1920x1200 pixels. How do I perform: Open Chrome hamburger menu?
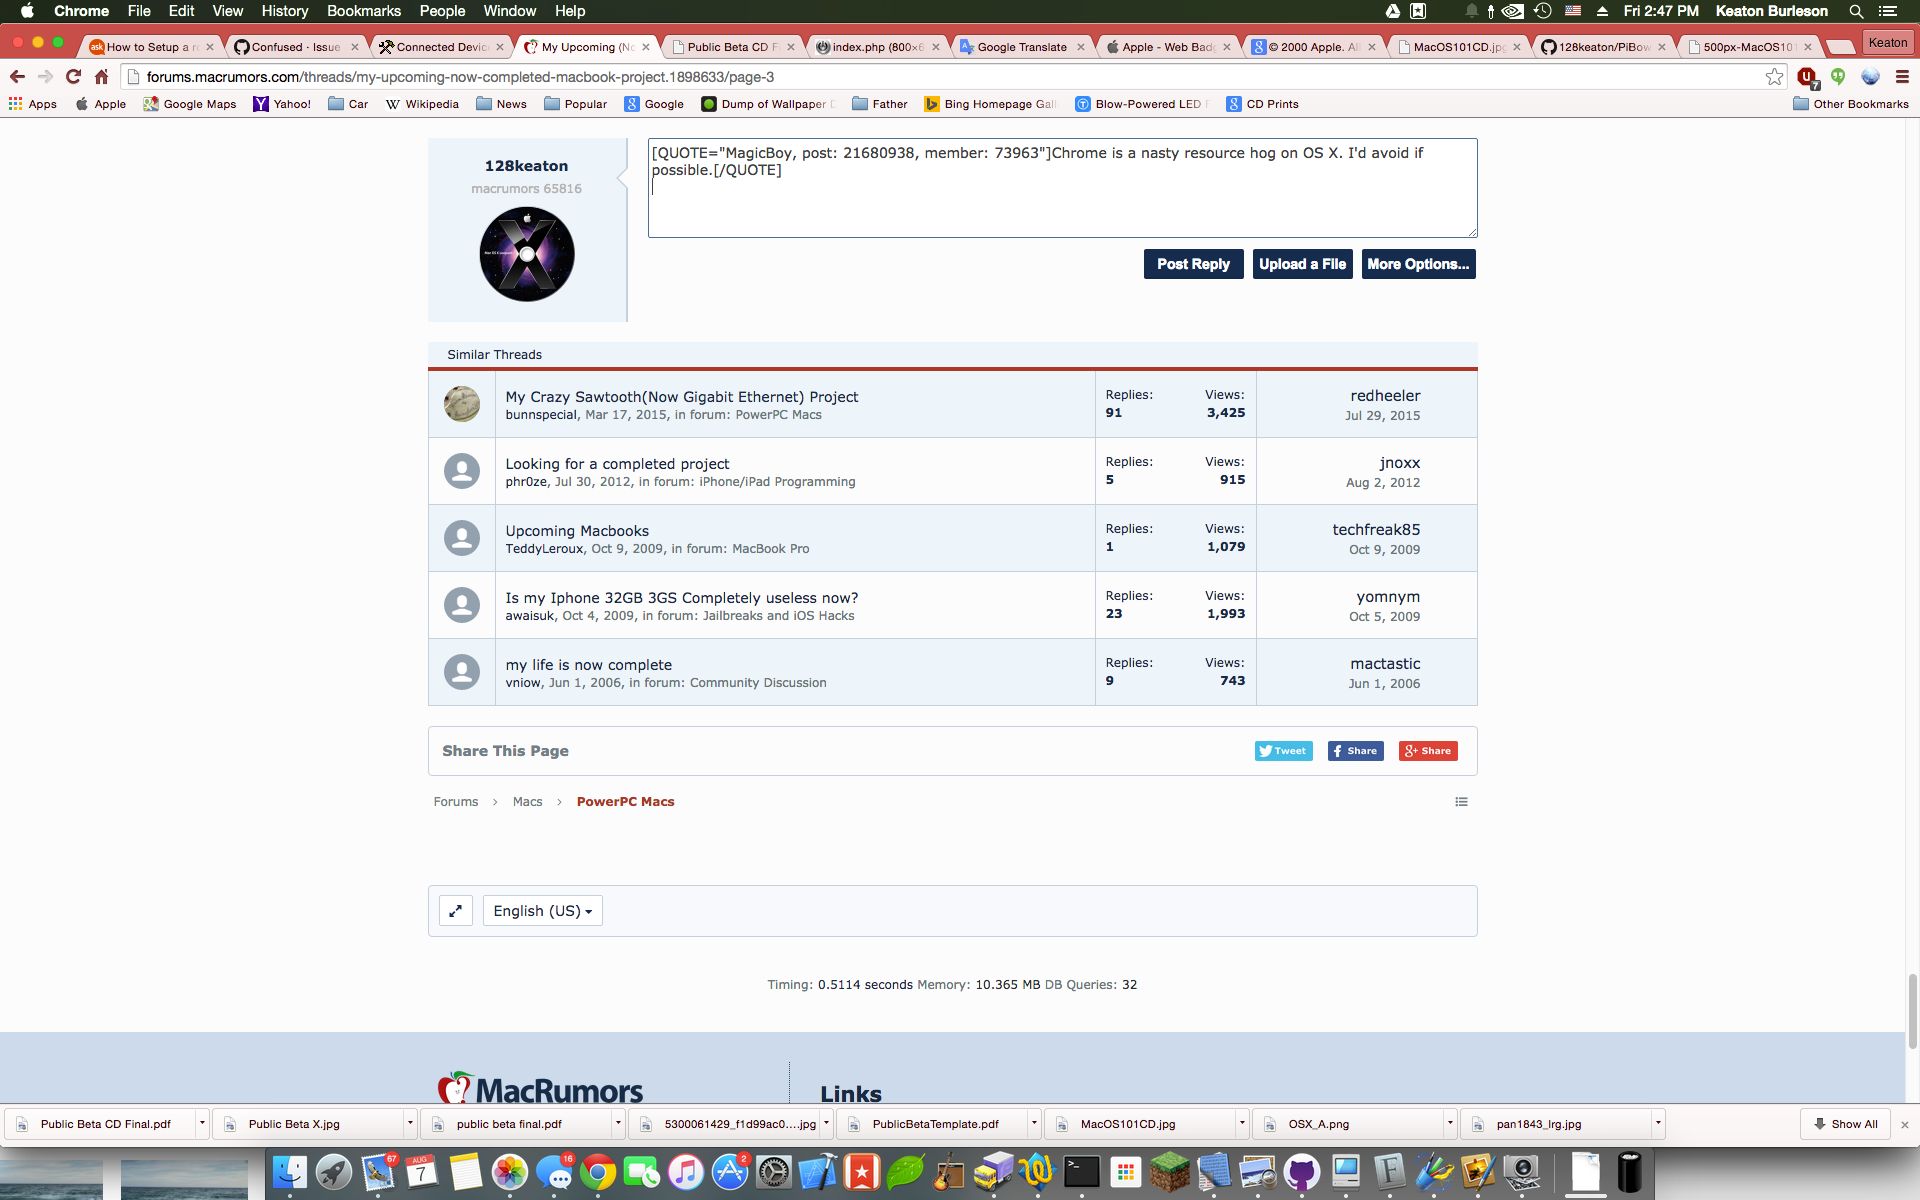1902,77
